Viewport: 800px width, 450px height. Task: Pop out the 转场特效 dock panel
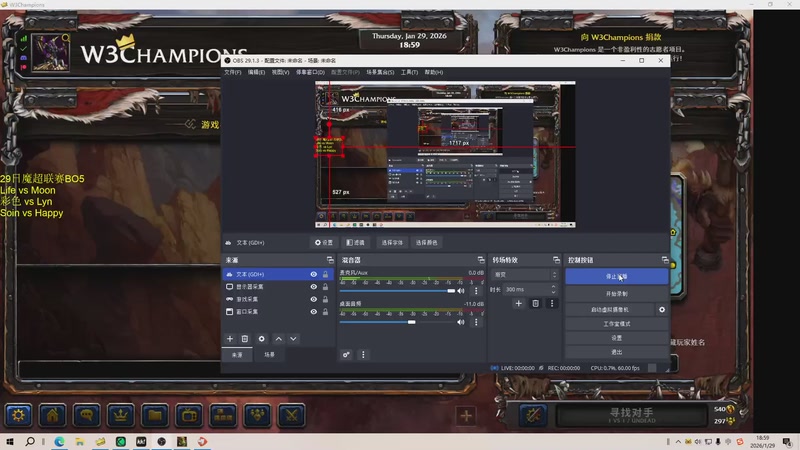(x=556, y=260)
